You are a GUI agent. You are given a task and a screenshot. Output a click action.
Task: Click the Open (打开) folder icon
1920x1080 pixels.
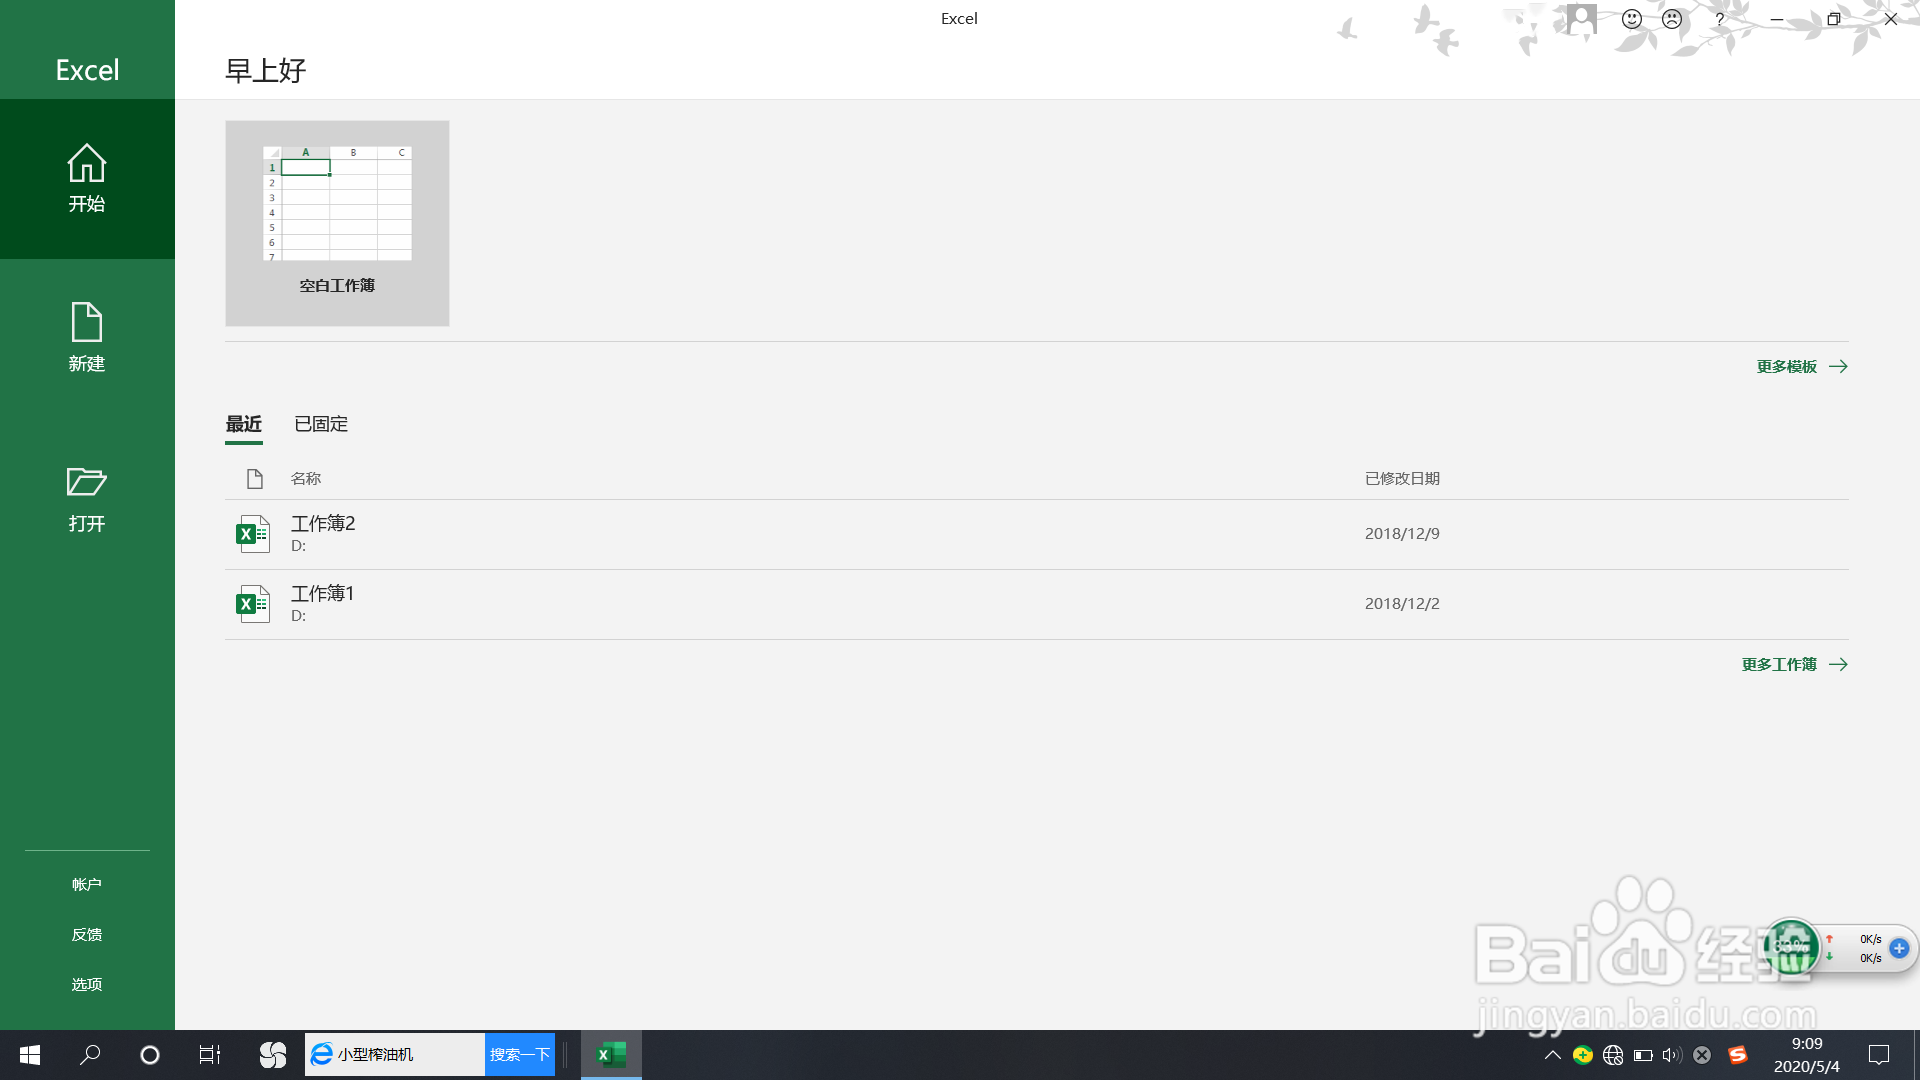(x=87, y=482)
